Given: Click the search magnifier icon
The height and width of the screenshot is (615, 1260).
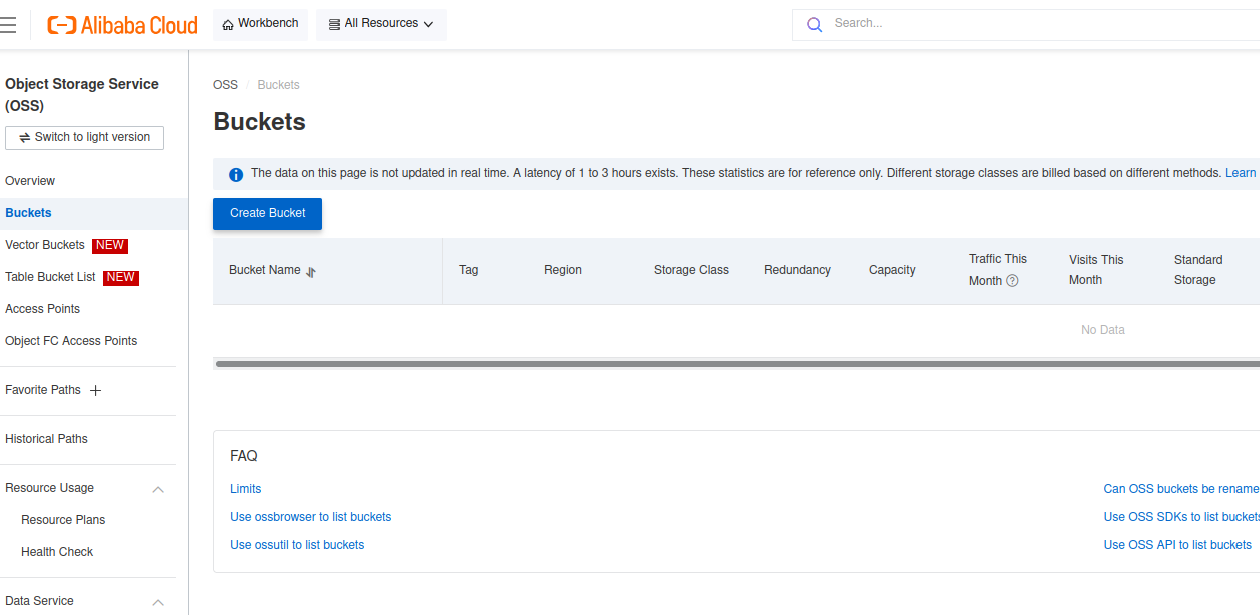Looking at the screenshot, I should pos(815,24).
